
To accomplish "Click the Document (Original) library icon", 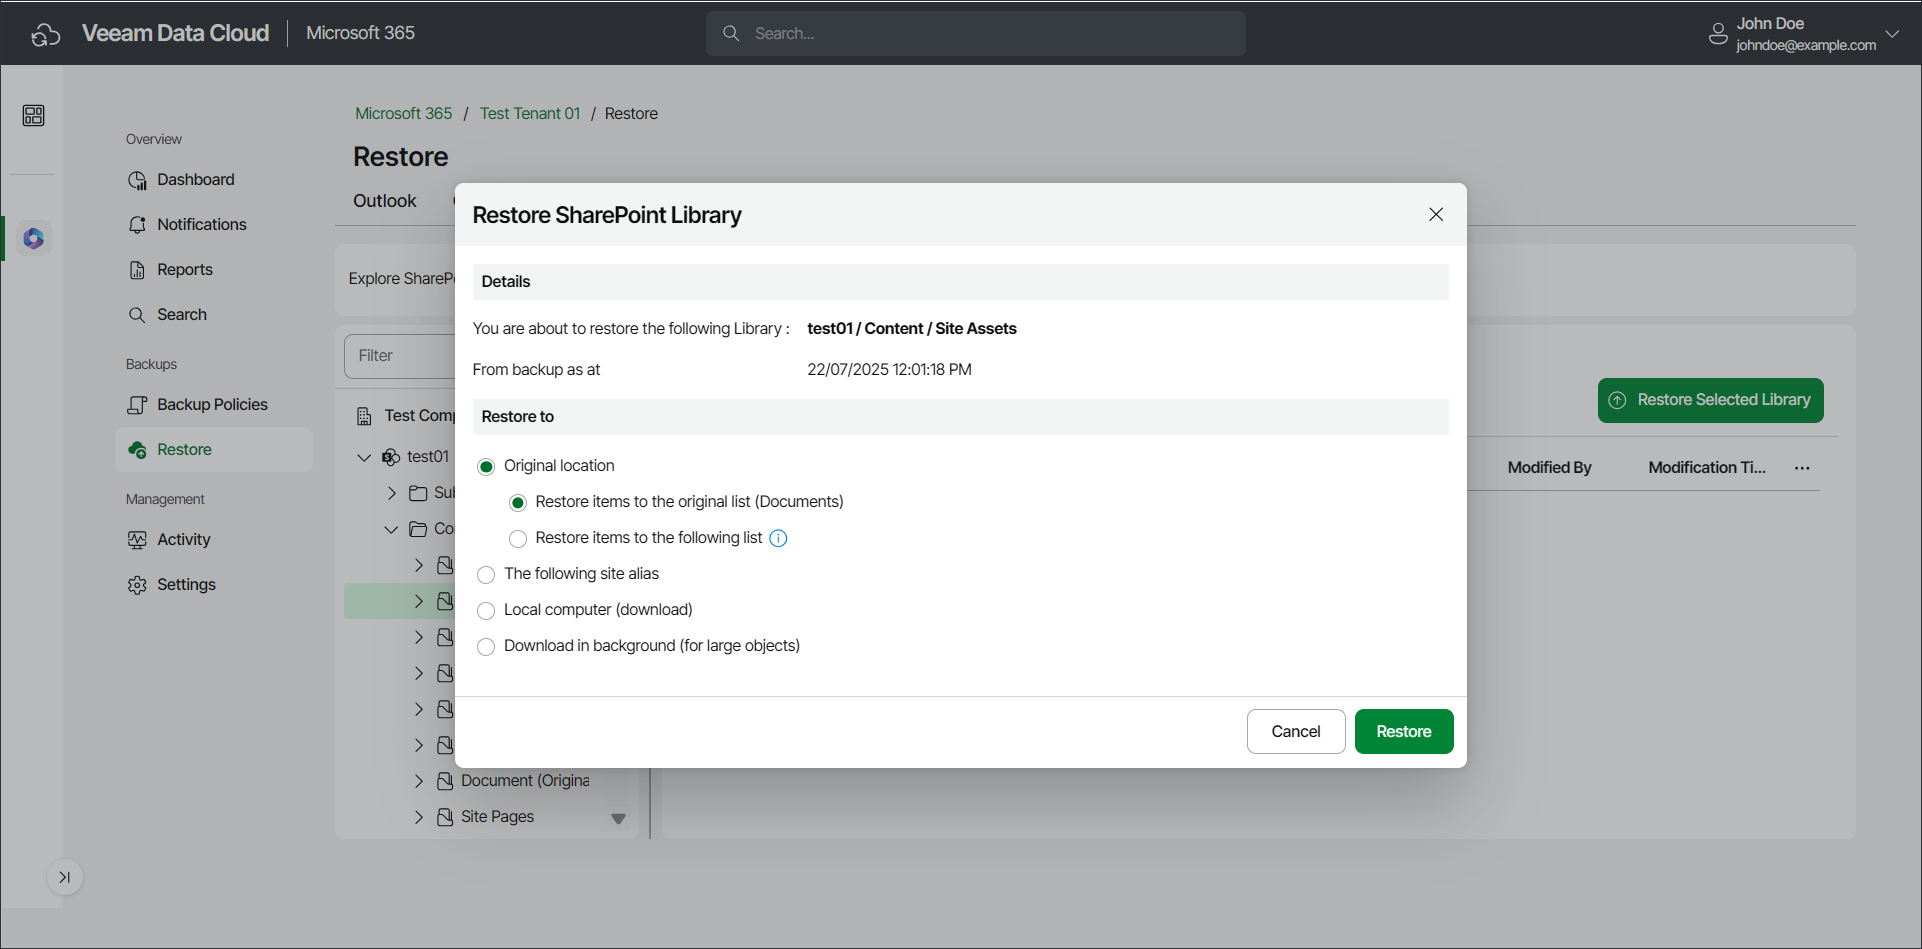I will pyautogui.click(x=445, y=781).
